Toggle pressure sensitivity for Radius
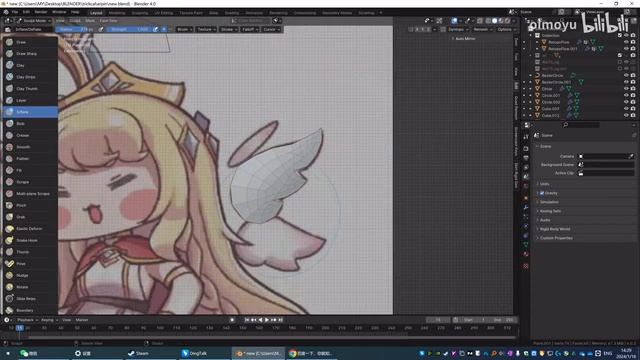The image size is (640, 360). [x=101, y=29]
